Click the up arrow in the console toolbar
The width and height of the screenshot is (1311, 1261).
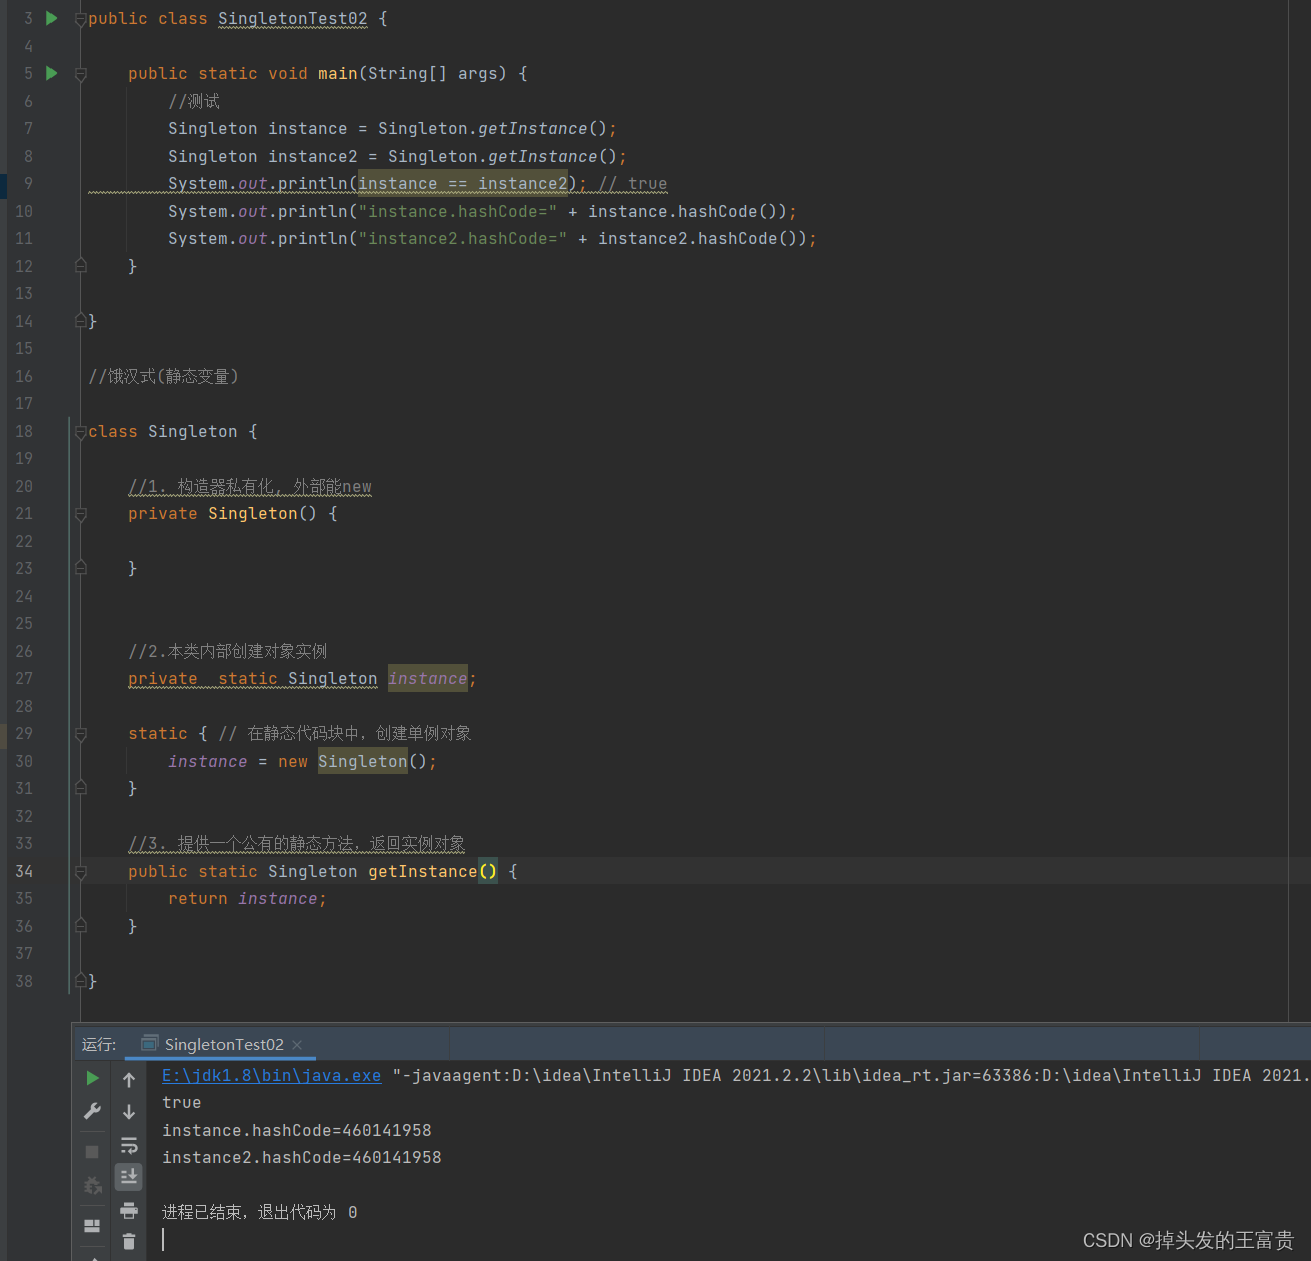coord(129,1080)
